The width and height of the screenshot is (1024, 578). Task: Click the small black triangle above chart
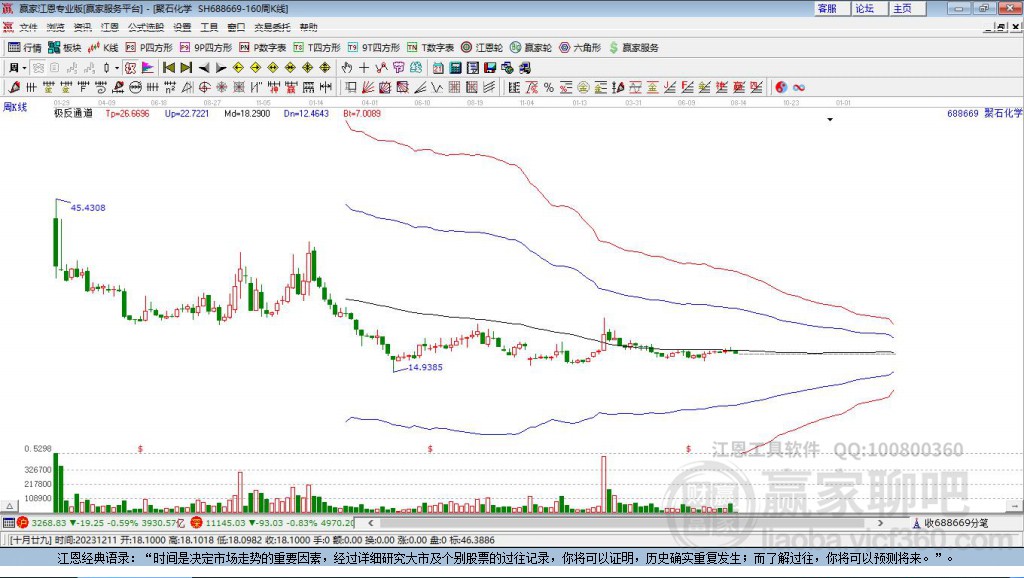click(x=830, y=120)
